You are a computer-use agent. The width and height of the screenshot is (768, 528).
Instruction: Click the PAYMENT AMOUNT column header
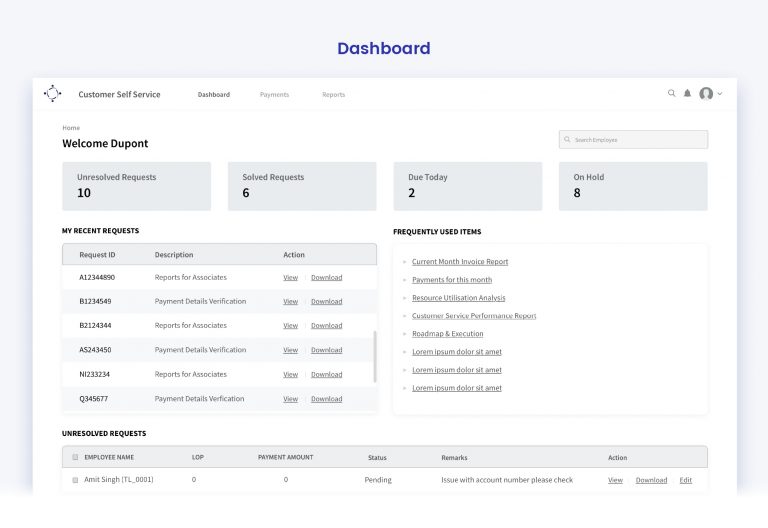click(286, 457)
